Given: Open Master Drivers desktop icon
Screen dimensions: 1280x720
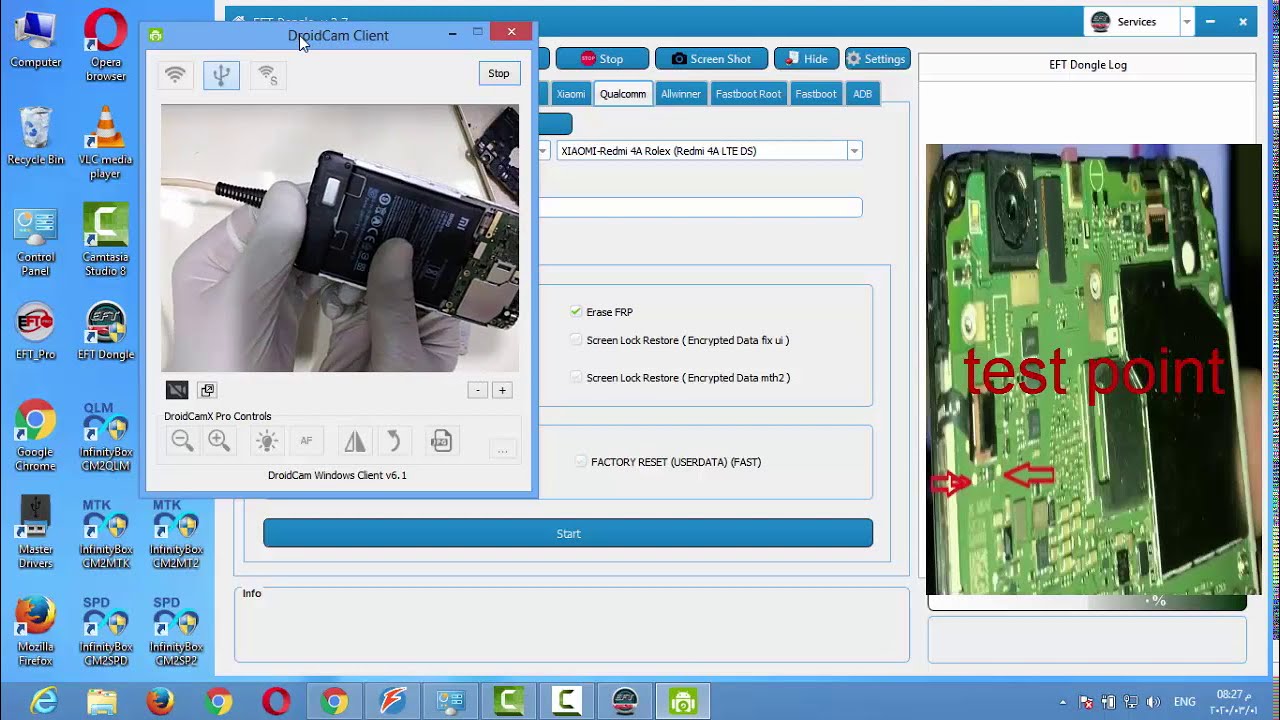Looking at the screenshot, I should coord(36,533).
